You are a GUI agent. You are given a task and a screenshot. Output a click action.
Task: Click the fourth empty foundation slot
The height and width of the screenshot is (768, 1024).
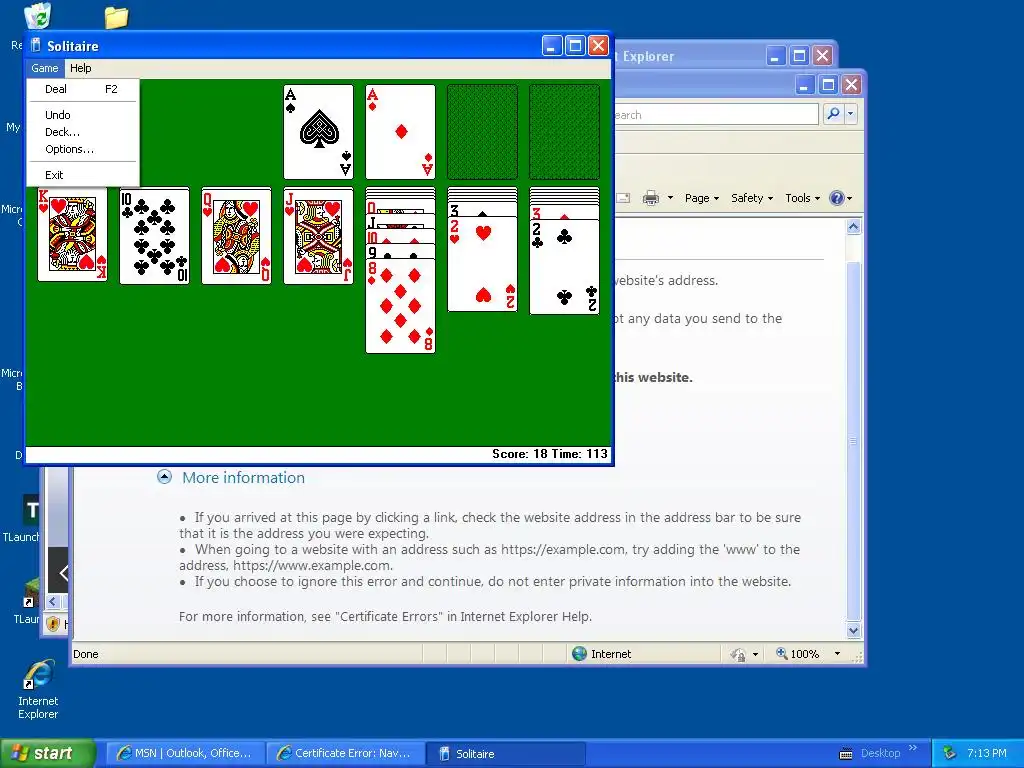(x=564, y=131)
